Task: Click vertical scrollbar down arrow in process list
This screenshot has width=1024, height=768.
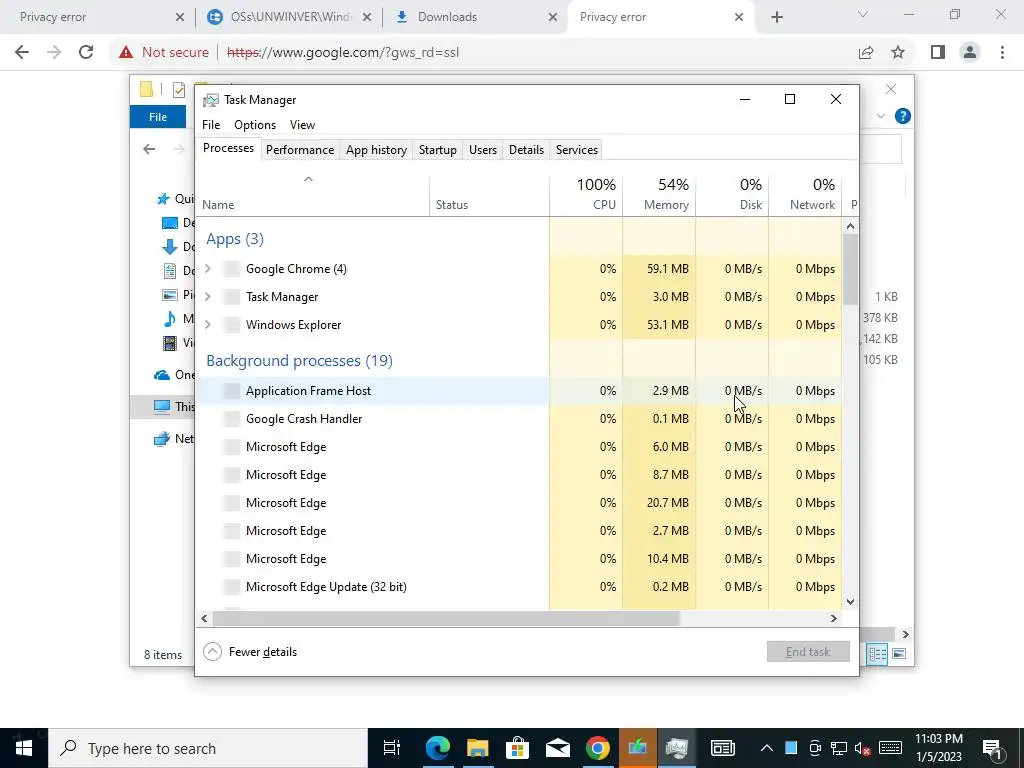Action: [850, 602]
